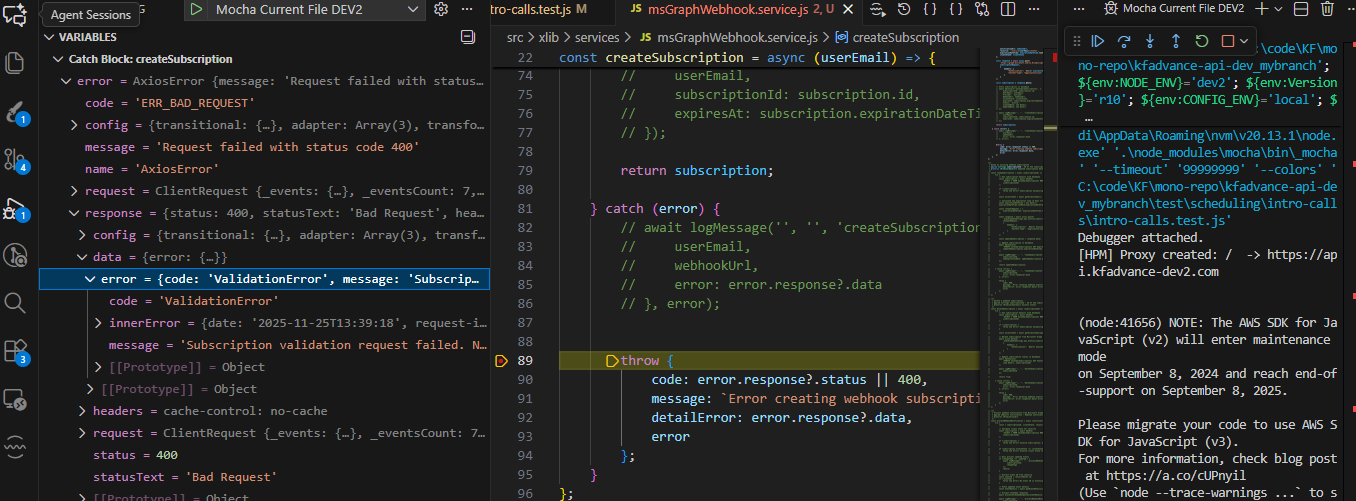The height and width of the screenshot is (501, 1356).
Task: Click the 'throw {' statement on line 89
Action: [x=648, y=360]
